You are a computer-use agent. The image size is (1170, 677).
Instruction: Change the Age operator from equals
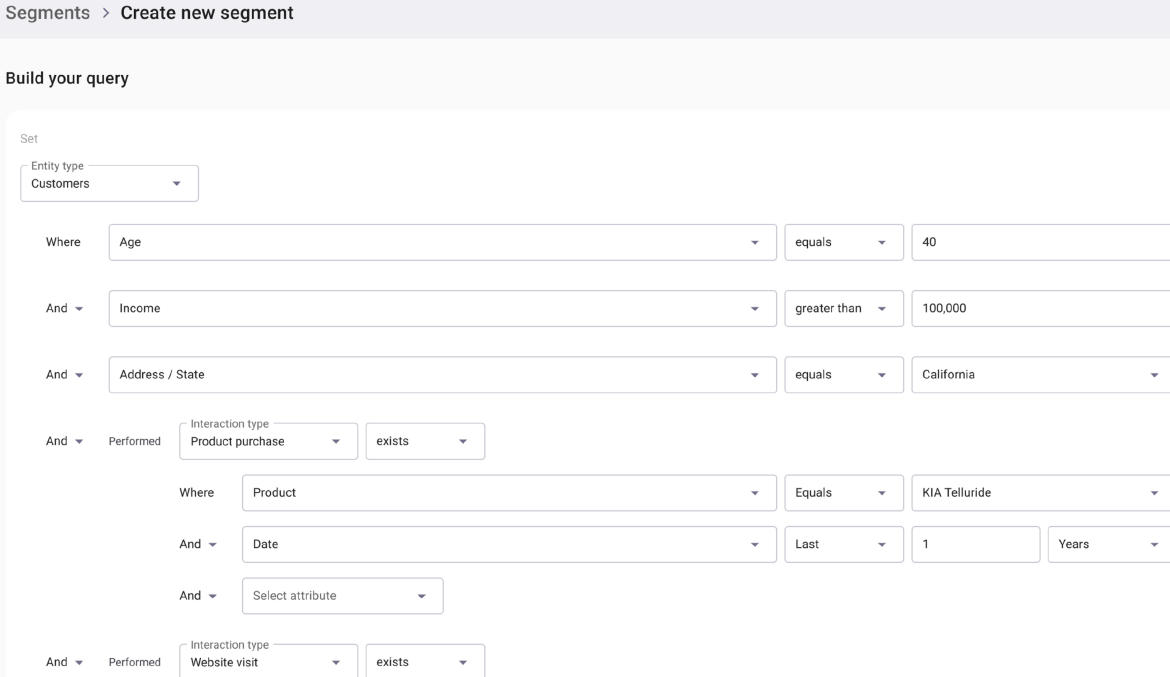click(843, 242)
